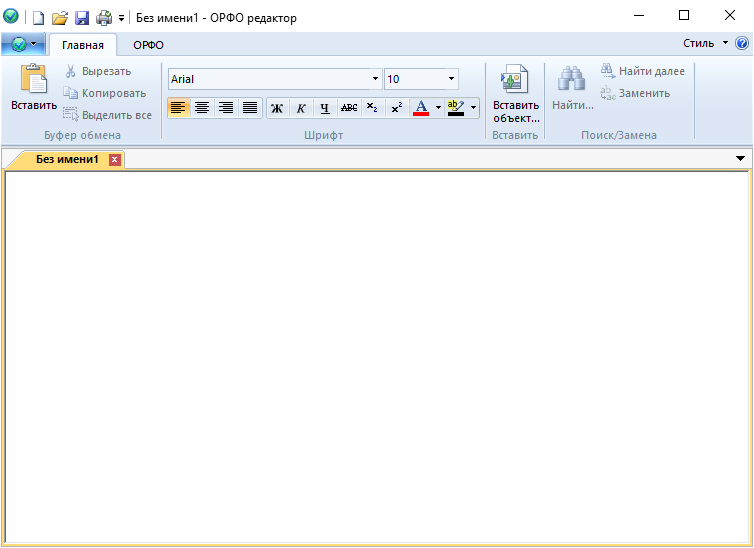Open the font size dropdown showing 10
Viewport: 754px width, 548px height.
coord(451,79)
